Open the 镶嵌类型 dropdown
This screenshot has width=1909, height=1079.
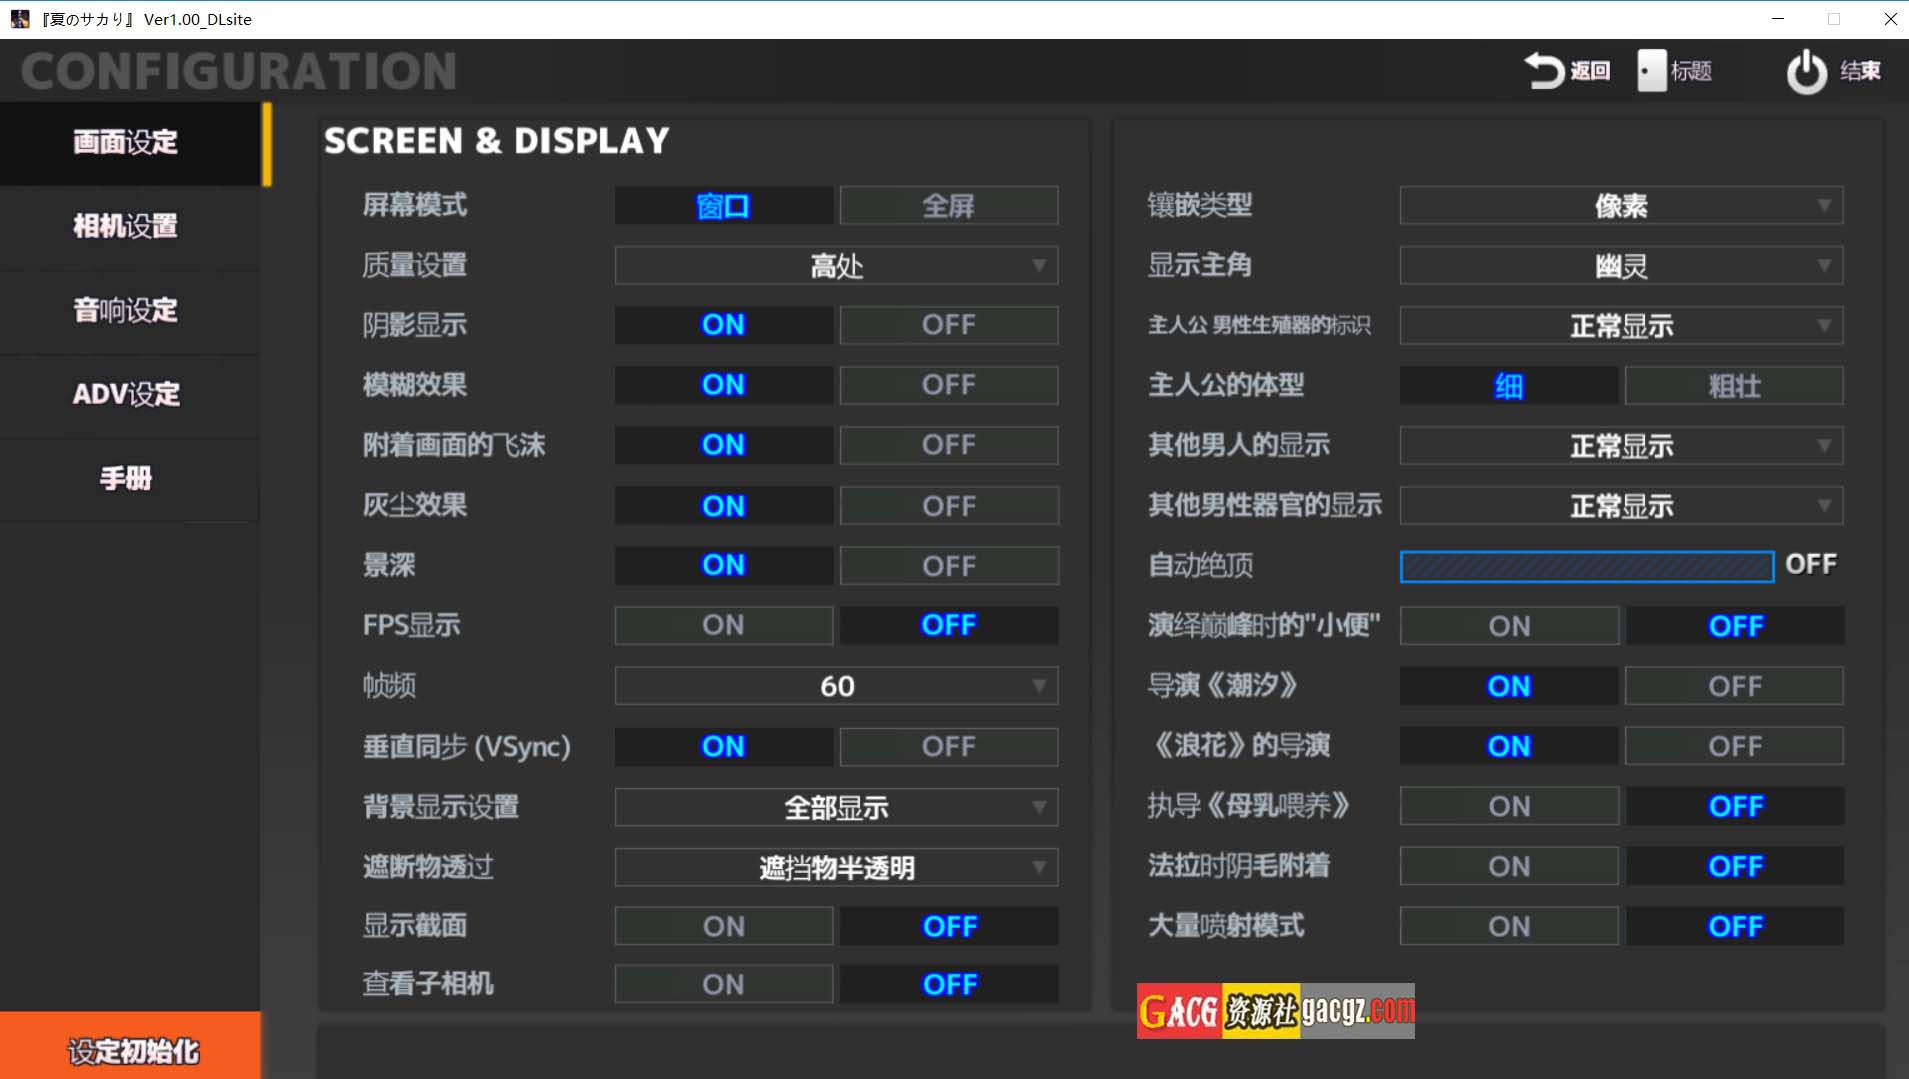pyautogui.click(x=1621, y=206)
